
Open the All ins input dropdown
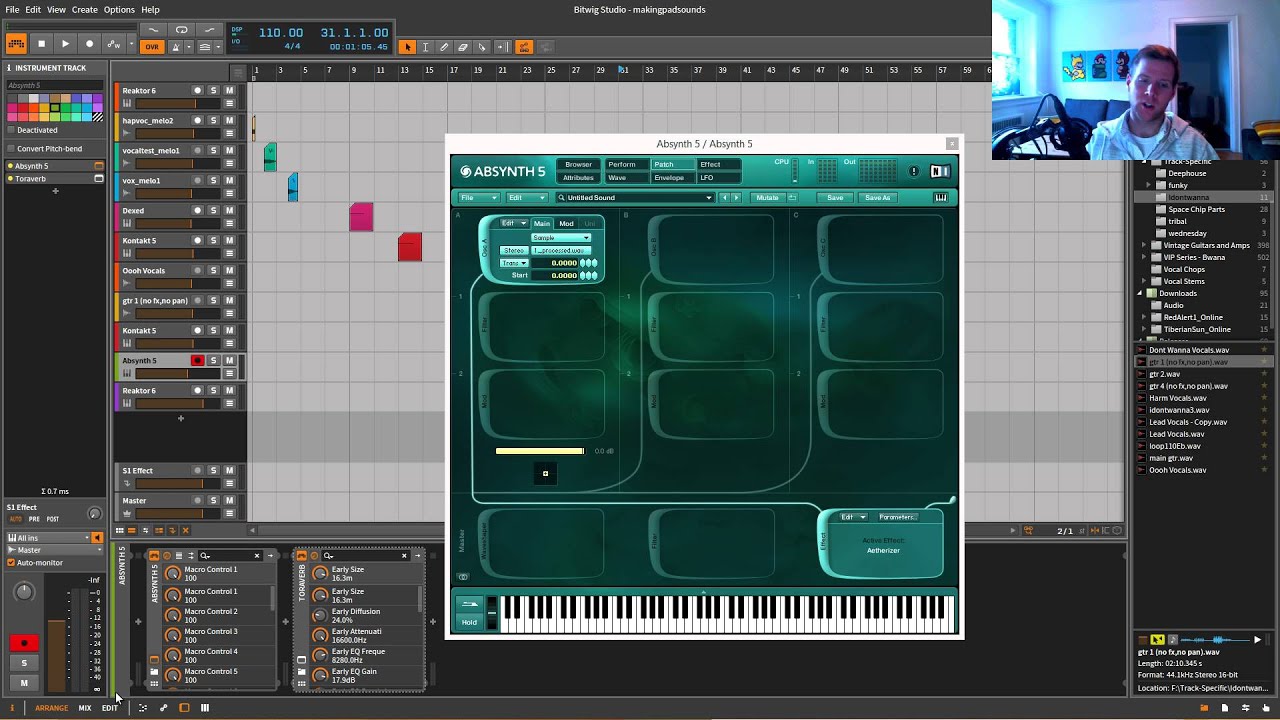(x=48, y=538)
